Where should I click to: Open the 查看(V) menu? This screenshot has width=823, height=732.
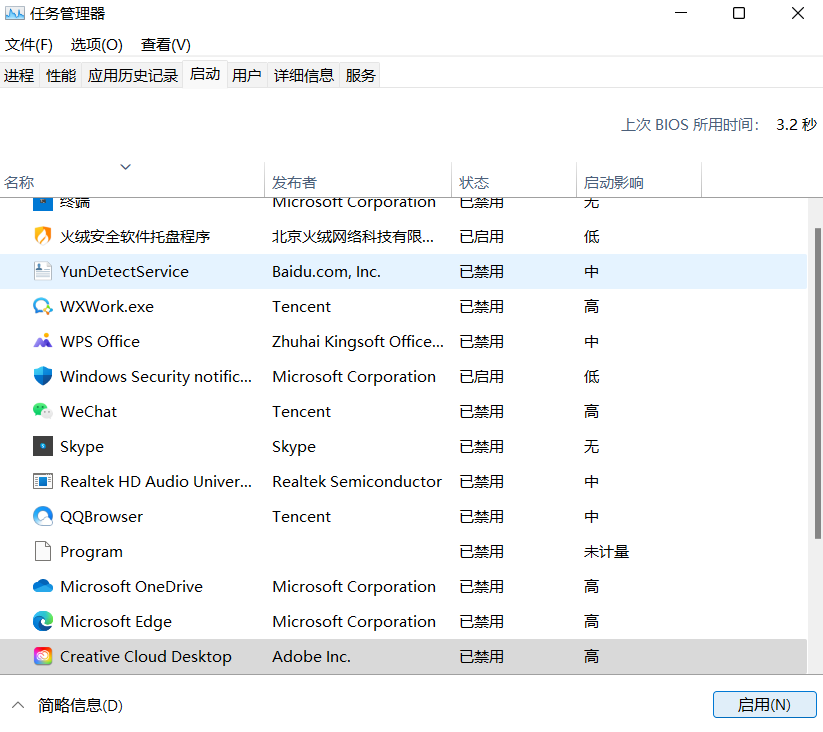pos(165,45)
